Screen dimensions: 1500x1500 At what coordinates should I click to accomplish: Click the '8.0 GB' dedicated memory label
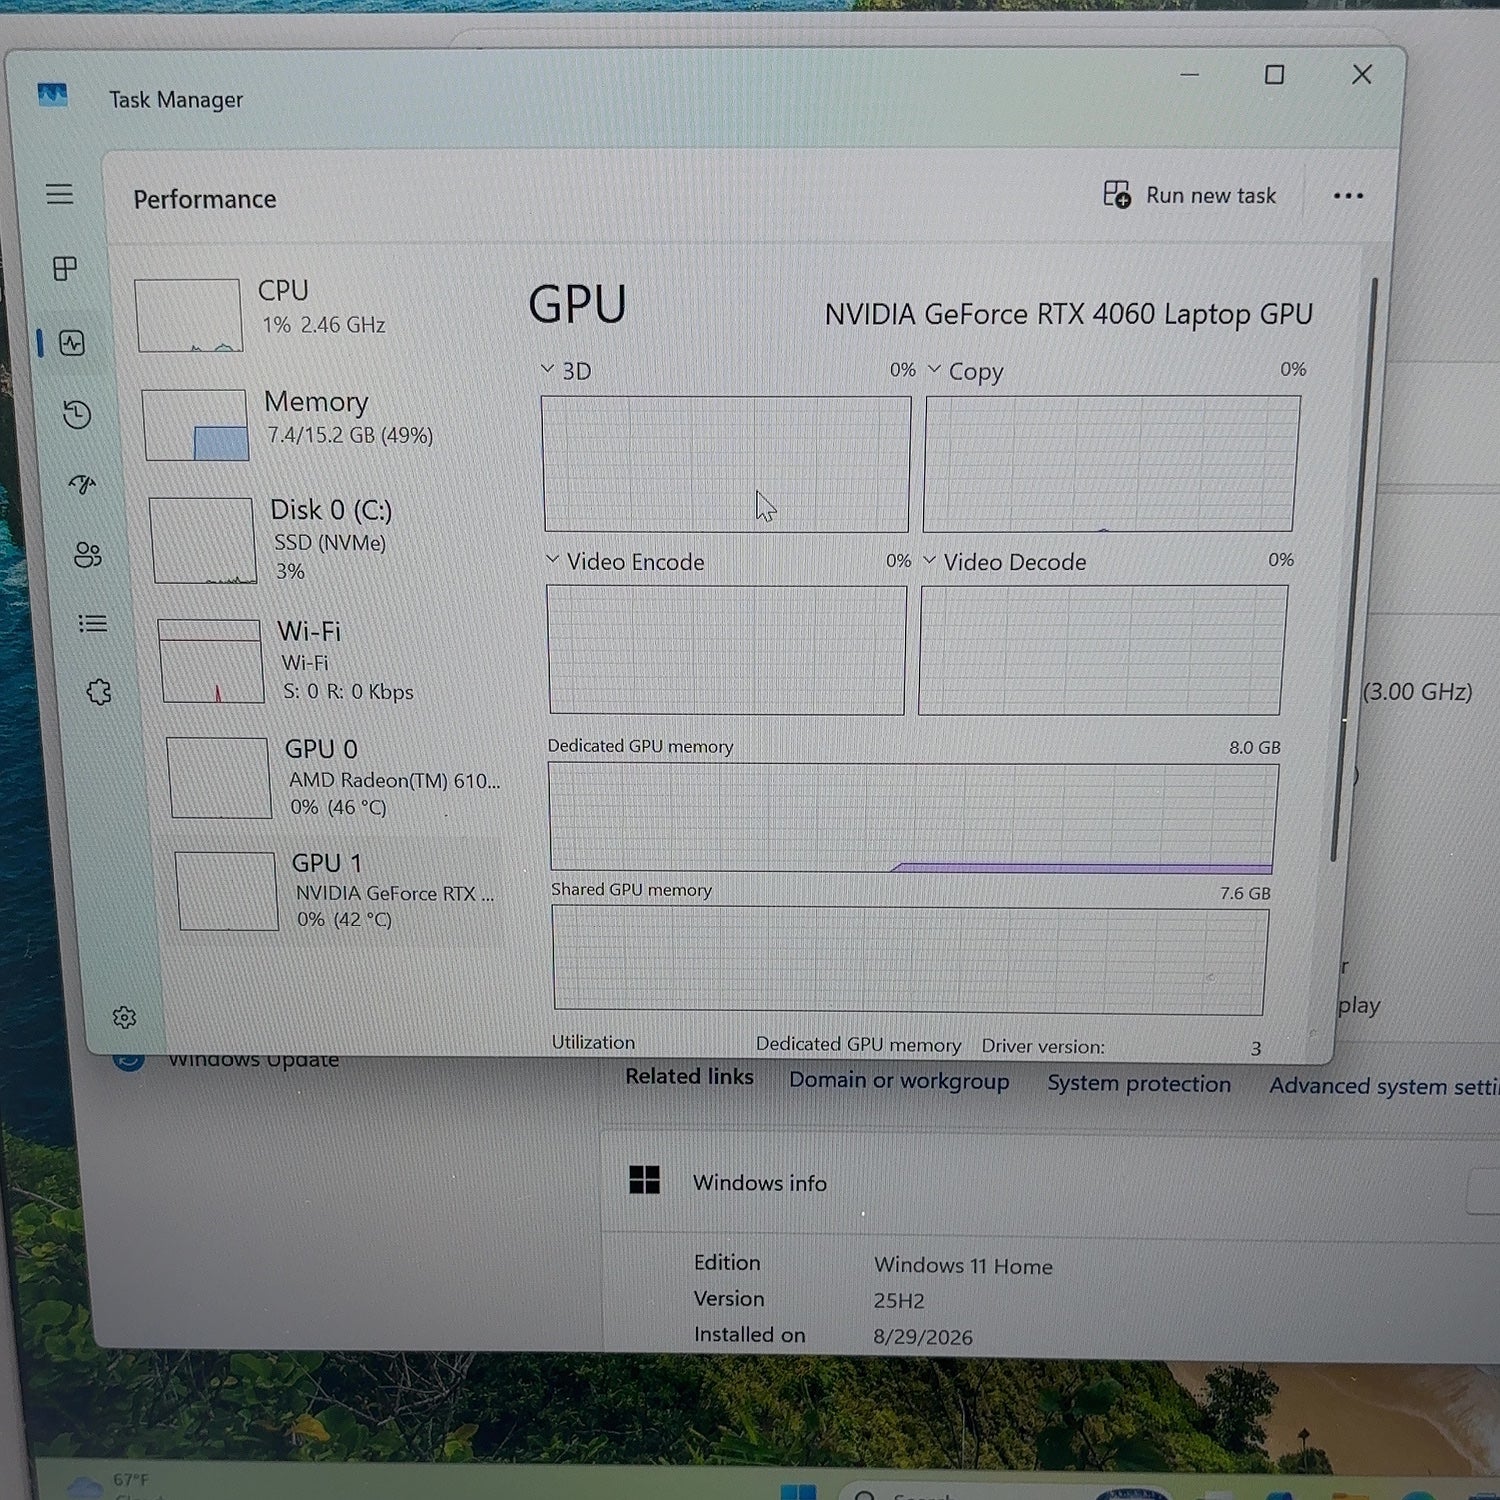coord(1255,747)
